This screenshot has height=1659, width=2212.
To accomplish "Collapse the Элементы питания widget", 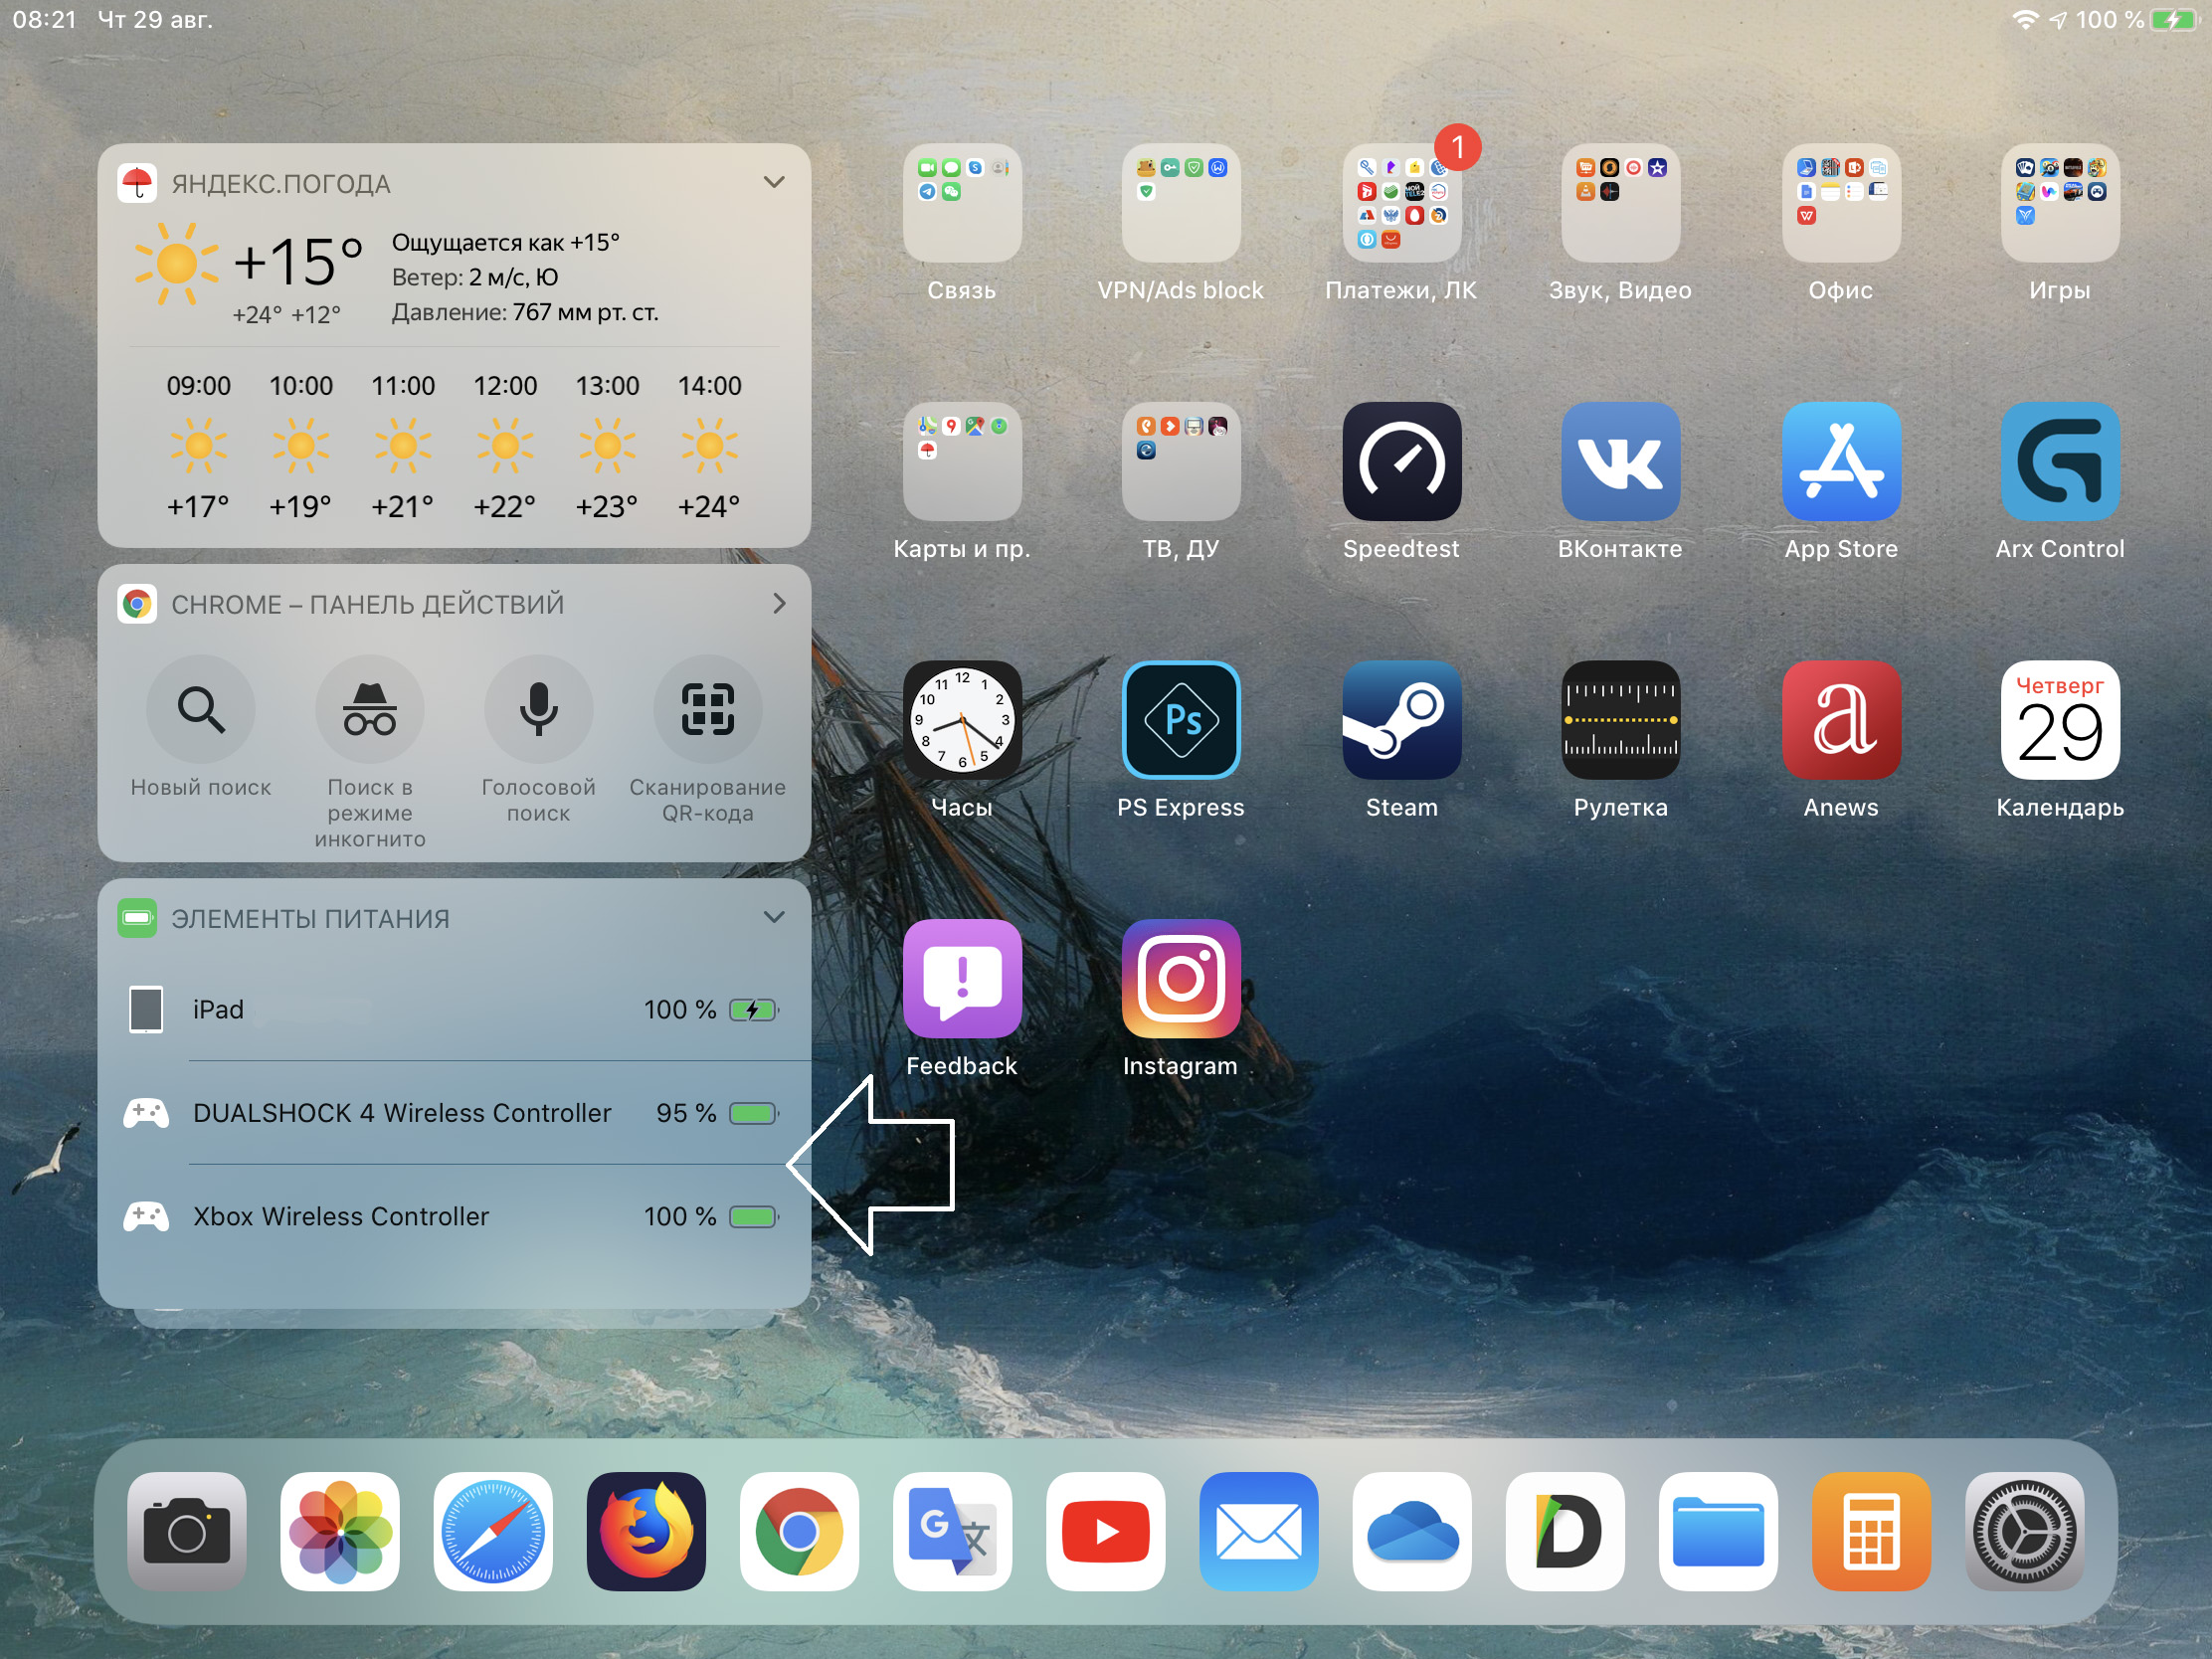I will click(x=774, y=918).
